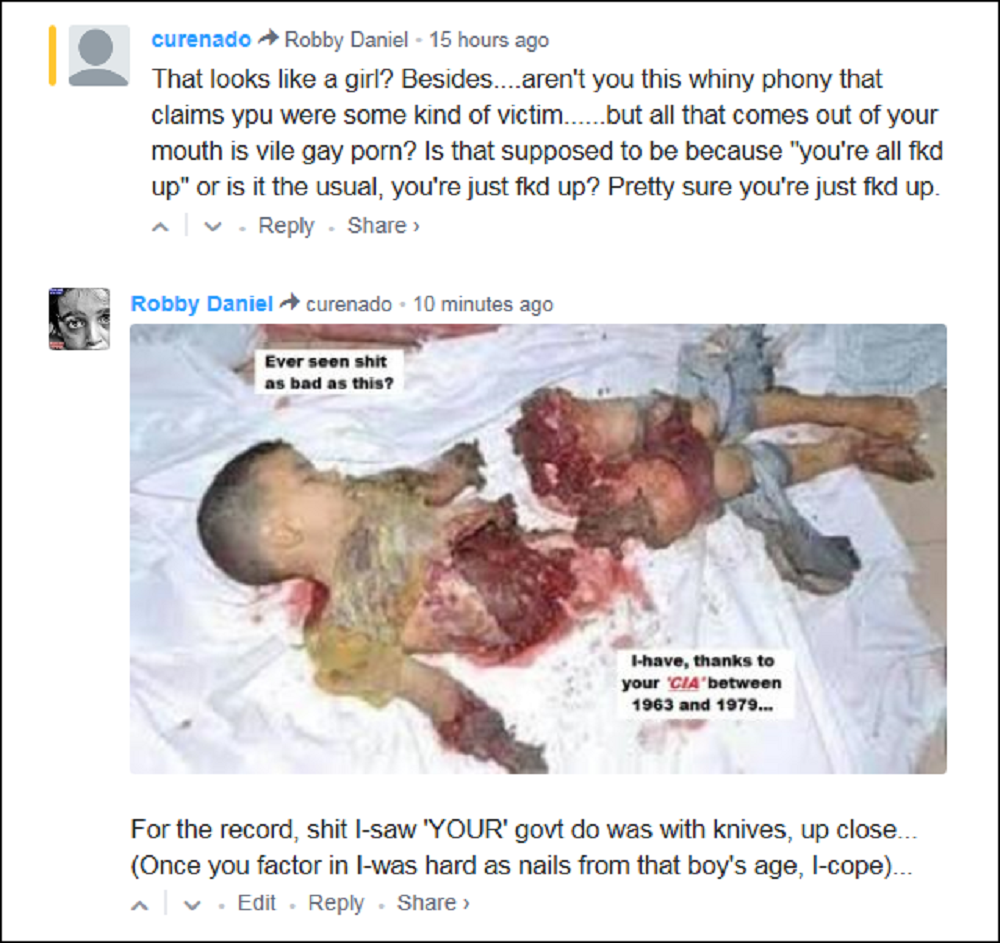
Task: Open Robby Daniel's profile from blue author name
Action: tap(202, 303)
